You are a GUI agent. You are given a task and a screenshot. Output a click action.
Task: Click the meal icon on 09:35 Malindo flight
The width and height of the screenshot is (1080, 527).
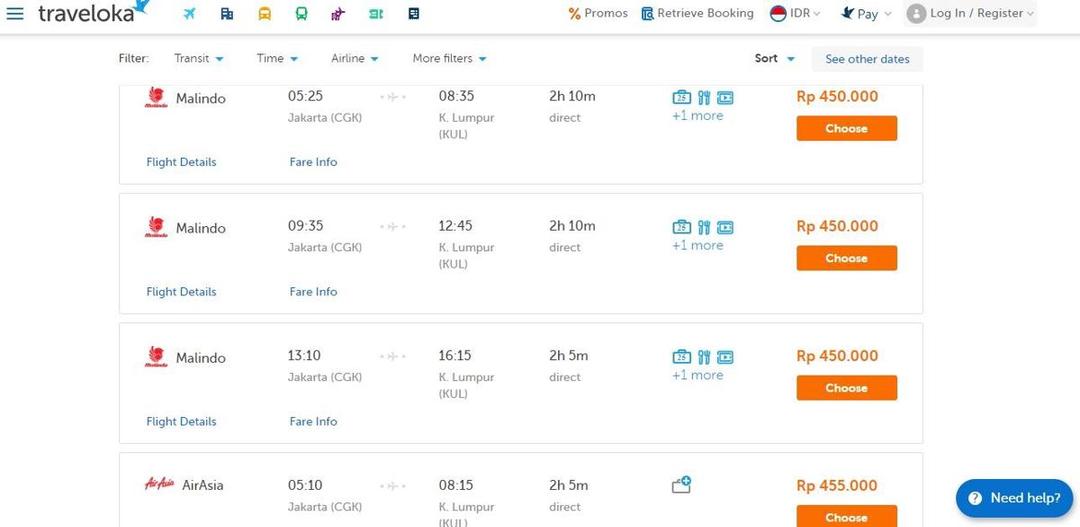pyautogui.click(x=703, y=227)
